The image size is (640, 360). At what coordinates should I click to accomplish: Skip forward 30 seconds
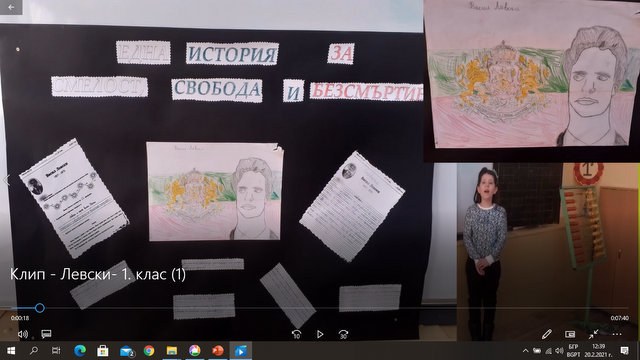tap(343, 334)
